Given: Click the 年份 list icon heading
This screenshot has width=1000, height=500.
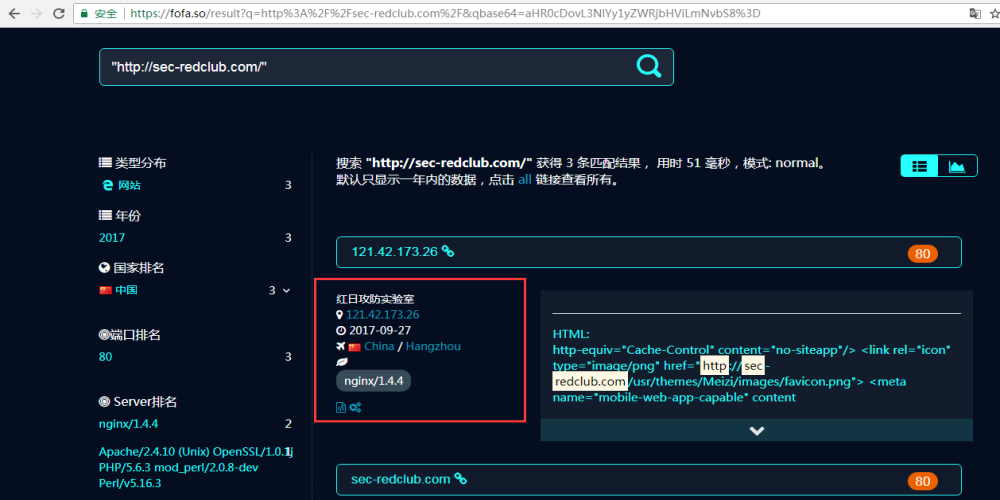Looking at the screenshot, I should pos(105,216).
